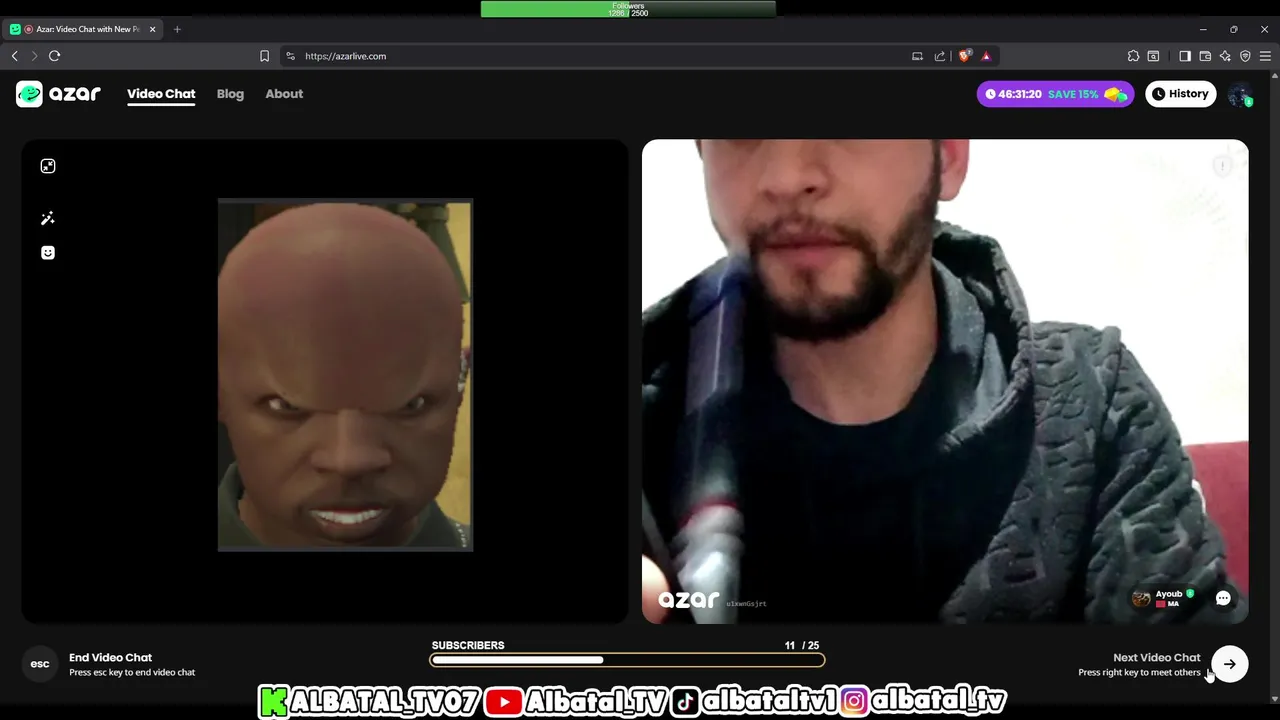This screenshot has width=1280, height=720.
Task: Select the Azar Video Chat browser tab
Action: pyautogui.click(x=84, y=29)
